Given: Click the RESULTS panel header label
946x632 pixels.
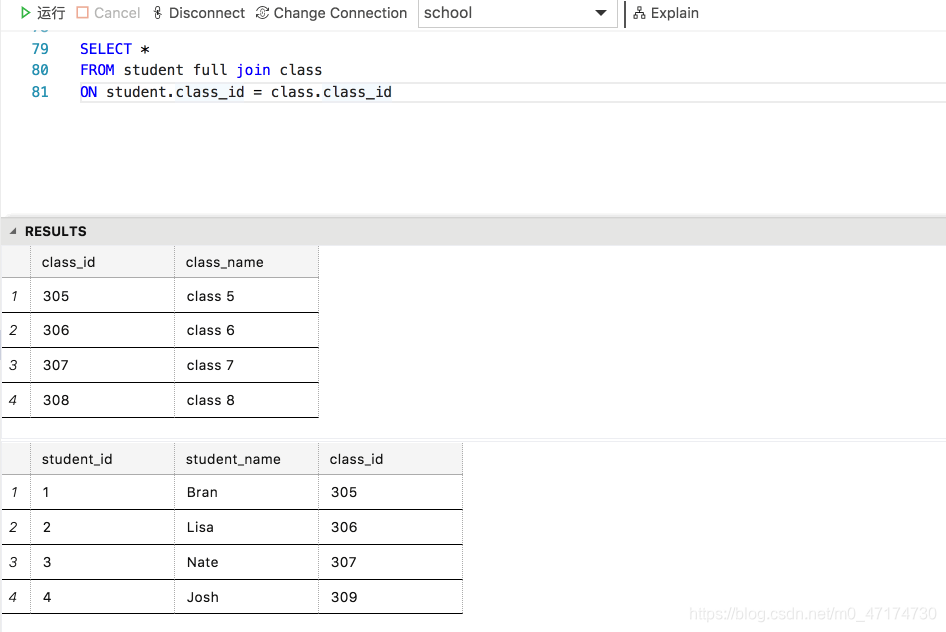Looking at the screenshot, I should 56,232.
